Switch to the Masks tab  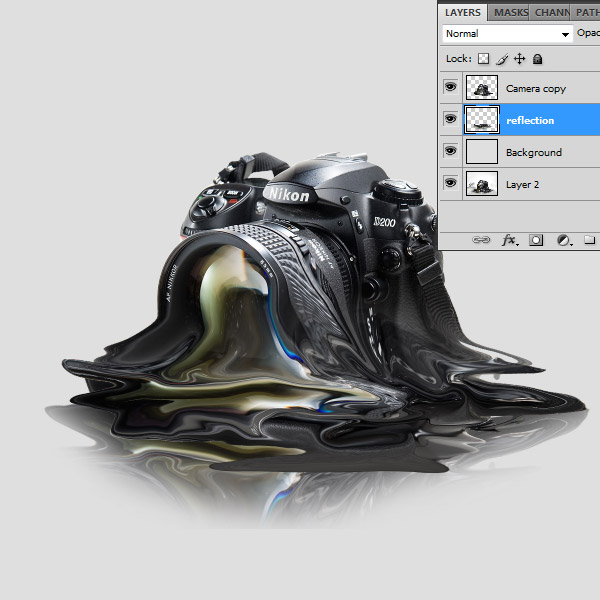point(509,13)
